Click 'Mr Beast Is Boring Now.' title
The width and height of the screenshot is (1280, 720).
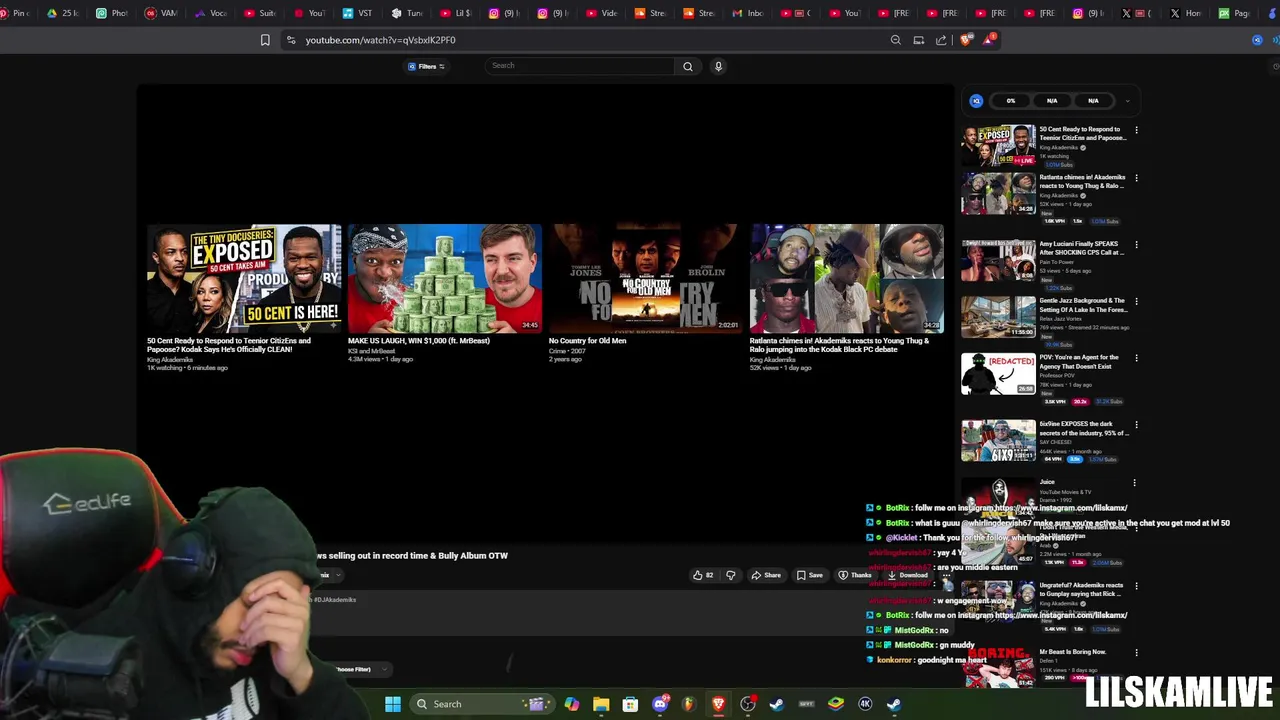click(x=1072, y=652)
